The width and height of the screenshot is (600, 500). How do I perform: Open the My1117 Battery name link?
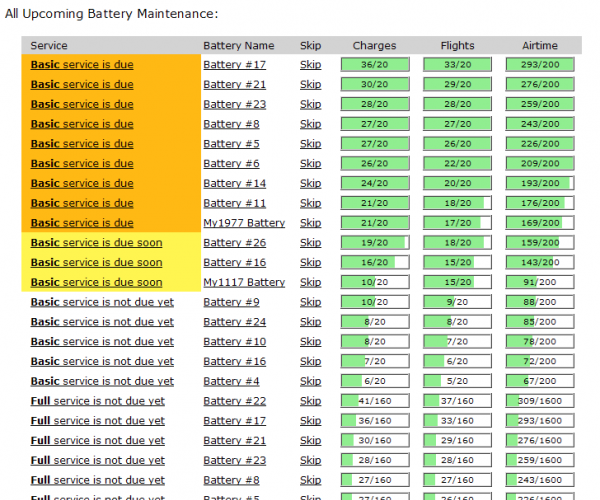coord(244,282)
